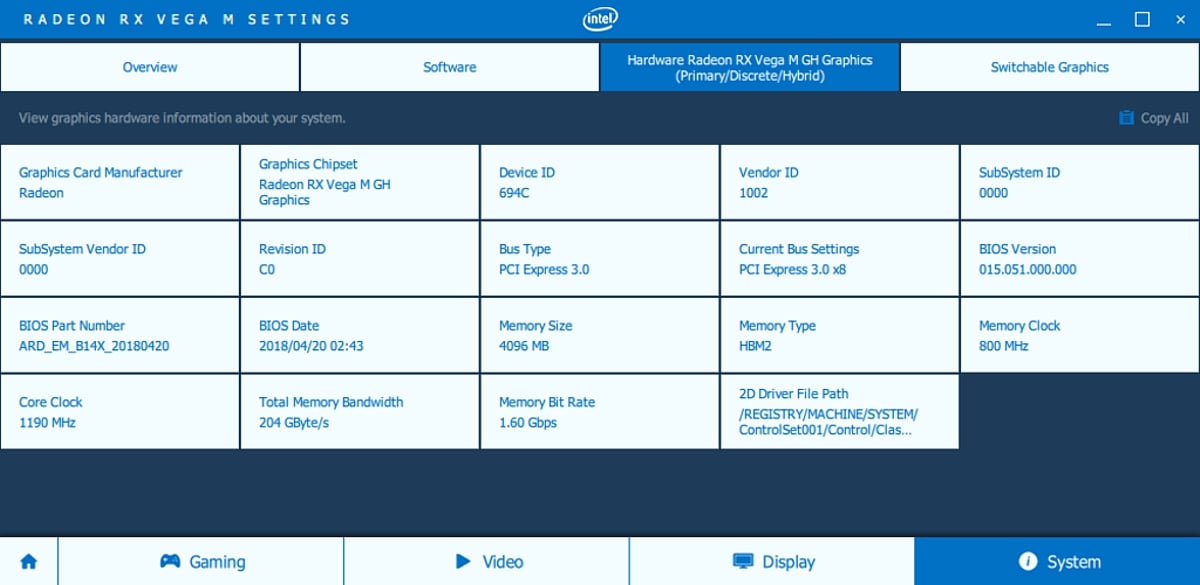Click the Memory Type HBM2 tile
1200x585 pixels.
click(840, 335)
